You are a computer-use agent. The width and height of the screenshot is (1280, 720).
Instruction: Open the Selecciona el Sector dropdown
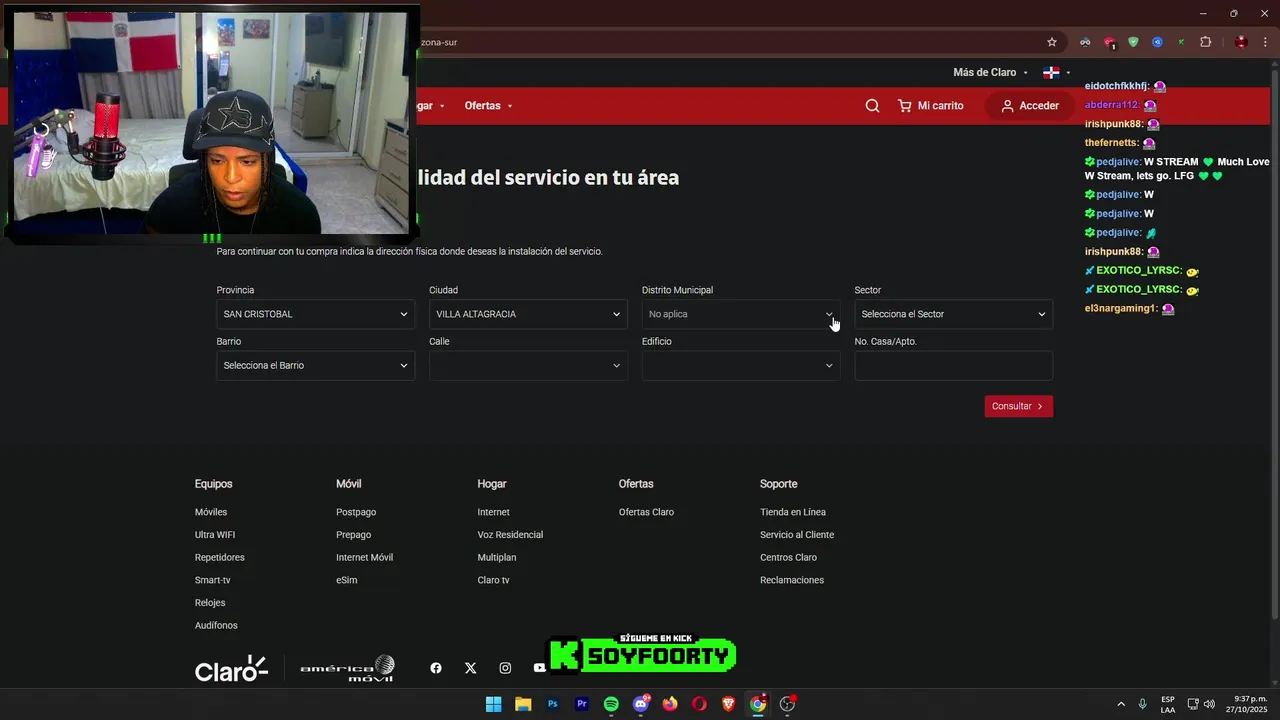[954, 314]
